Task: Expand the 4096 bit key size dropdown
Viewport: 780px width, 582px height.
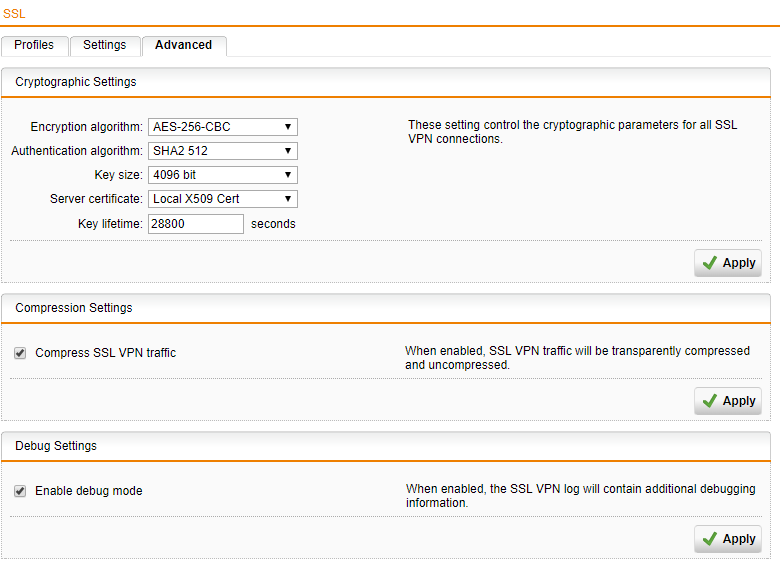Action: 223,175
